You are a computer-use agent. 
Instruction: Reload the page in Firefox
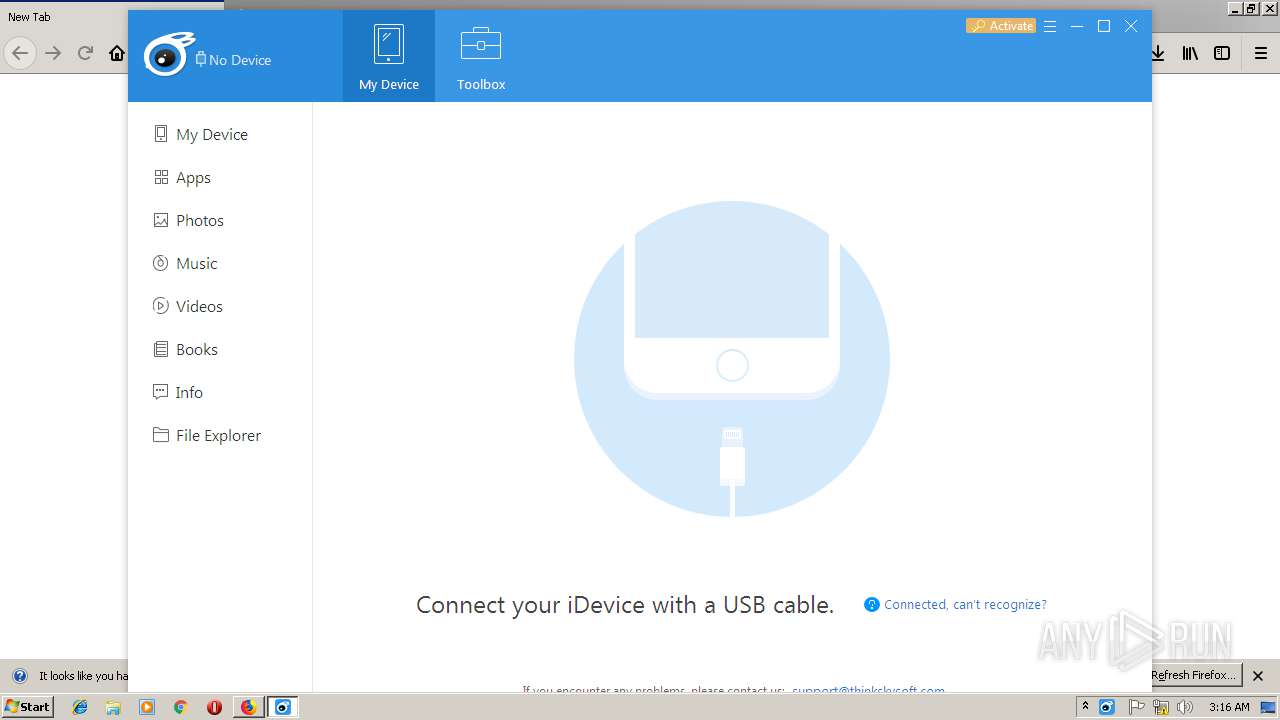(x=85, y=53)
